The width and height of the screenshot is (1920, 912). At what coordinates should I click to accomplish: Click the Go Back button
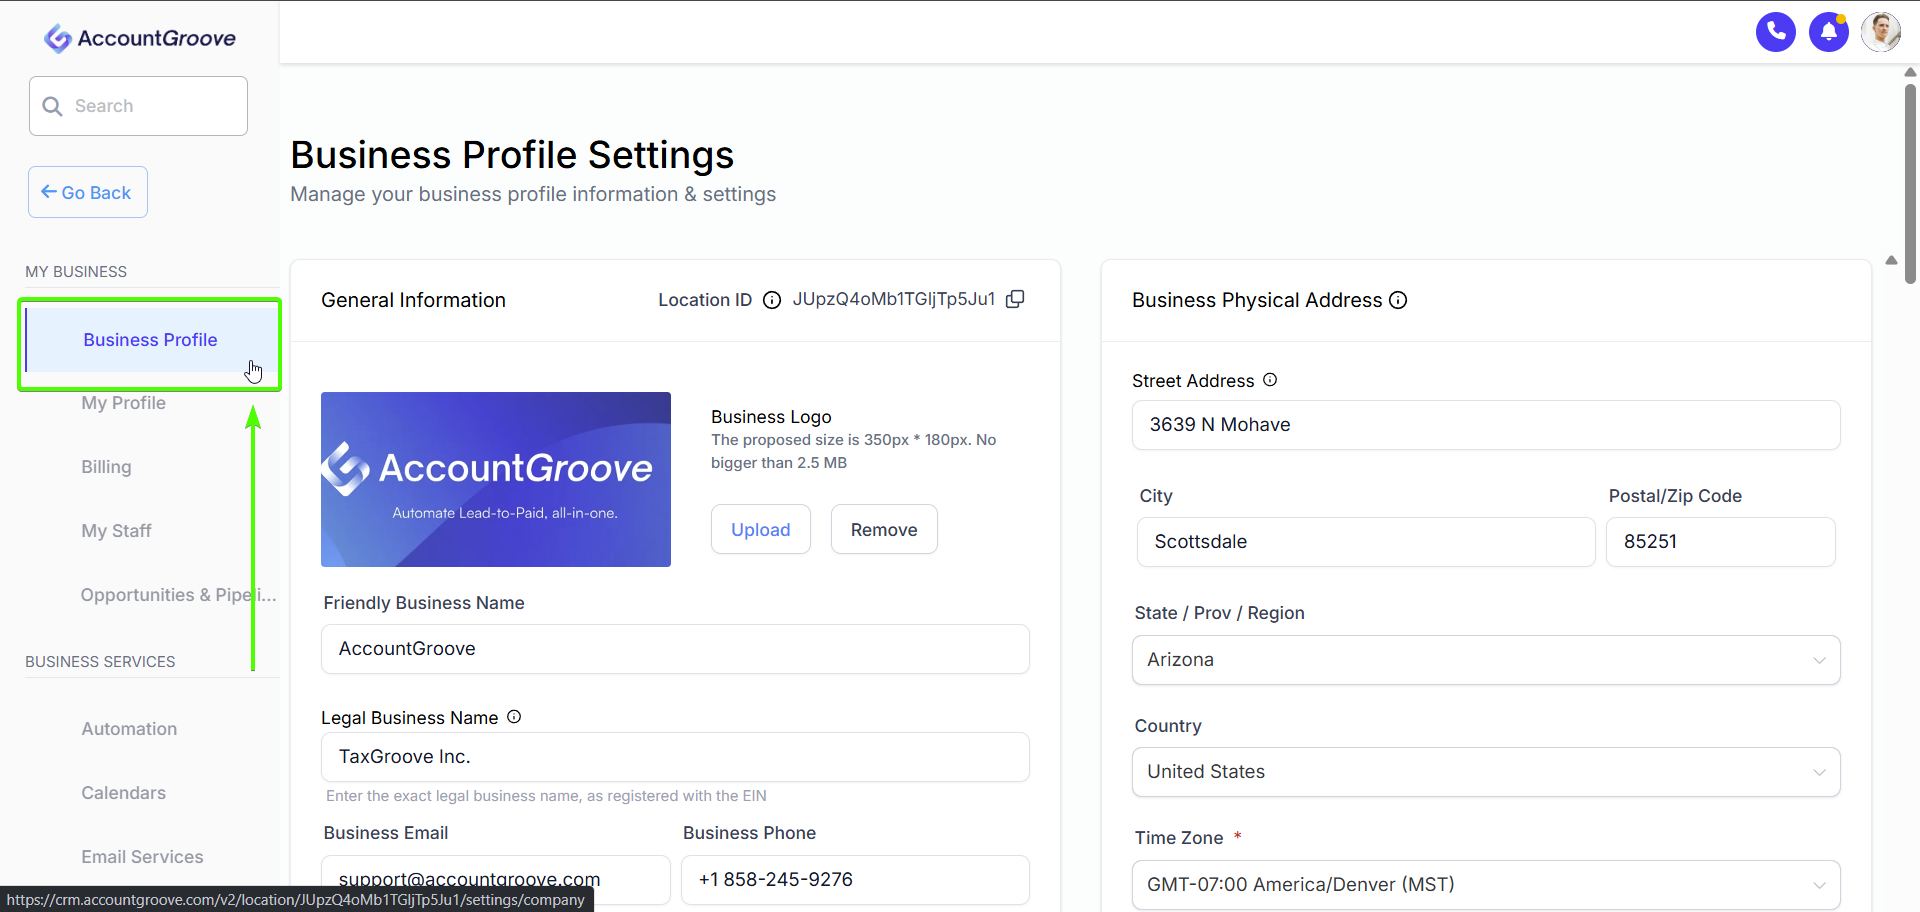[88, 192]
